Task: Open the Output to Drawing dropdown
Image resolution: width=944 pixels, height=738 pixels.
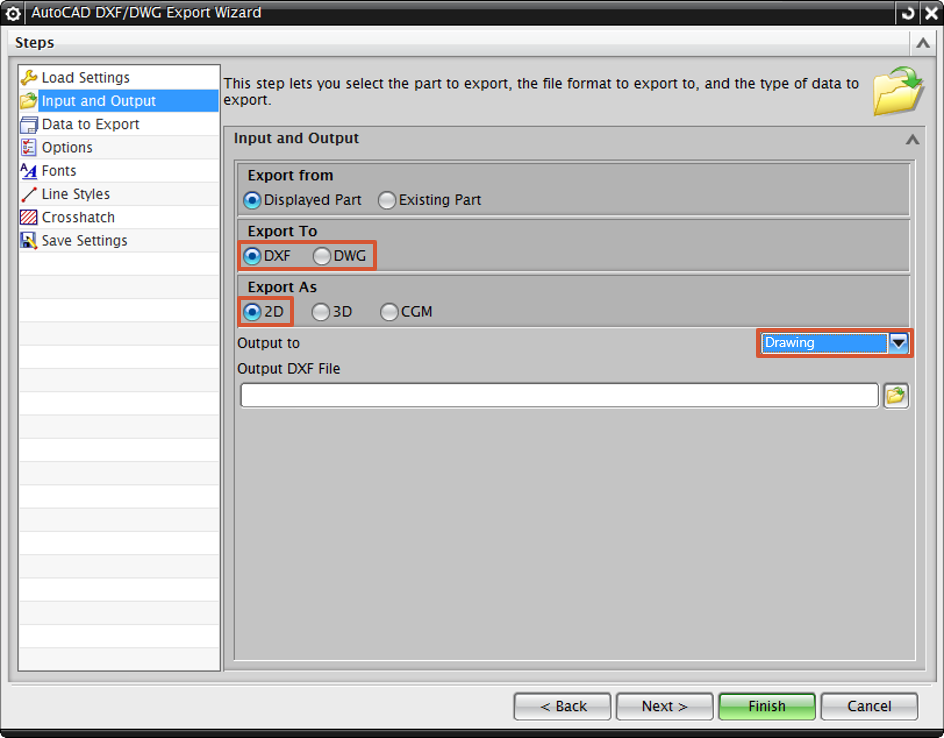Action: [899, 343]
